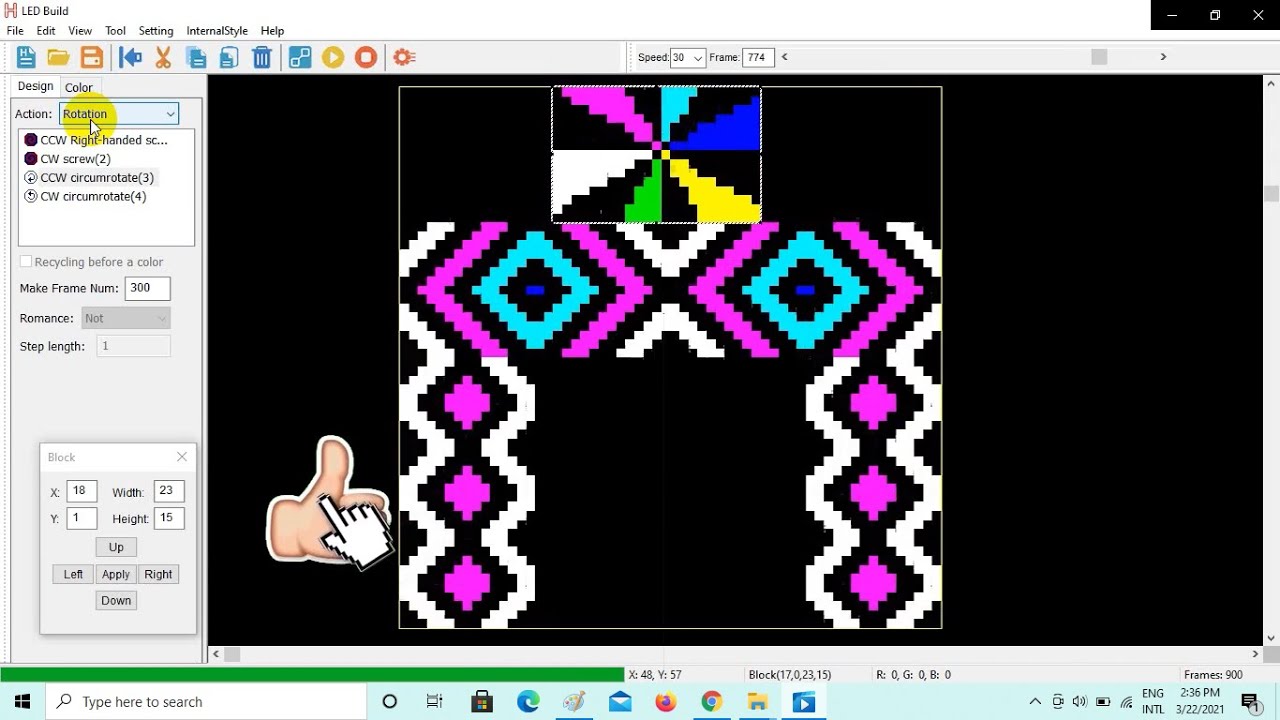Click the blue connected-squares layout icon
The image size is (1280, 720).
[300, 57]
